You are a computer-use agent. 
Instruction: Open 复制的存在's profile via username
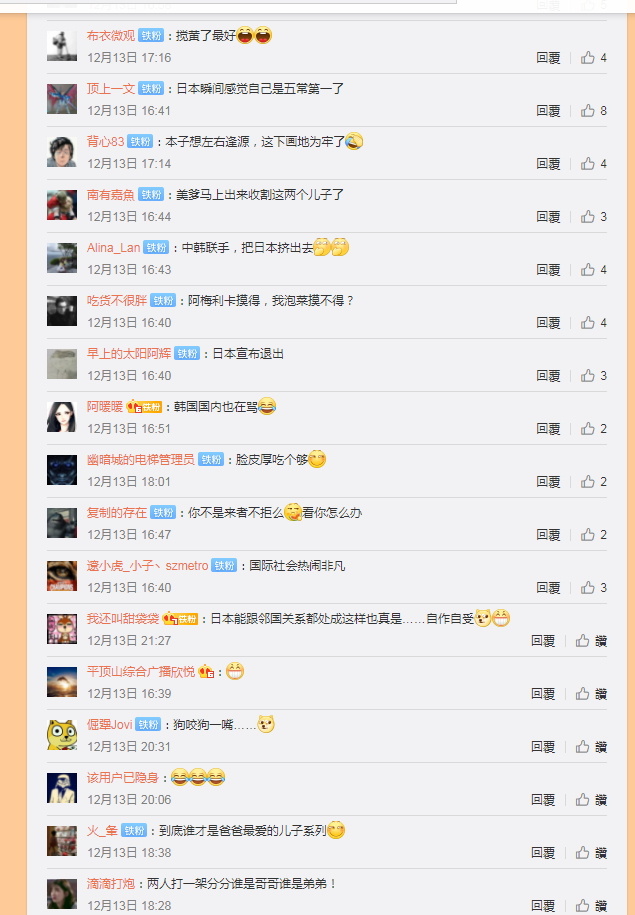coord(117,512)
